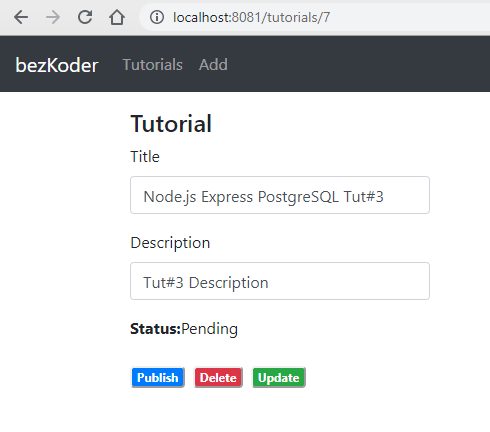Viewport: 490px width, 432px height.
Task: View site information icon beside the URL
Action: click(157, 17)
